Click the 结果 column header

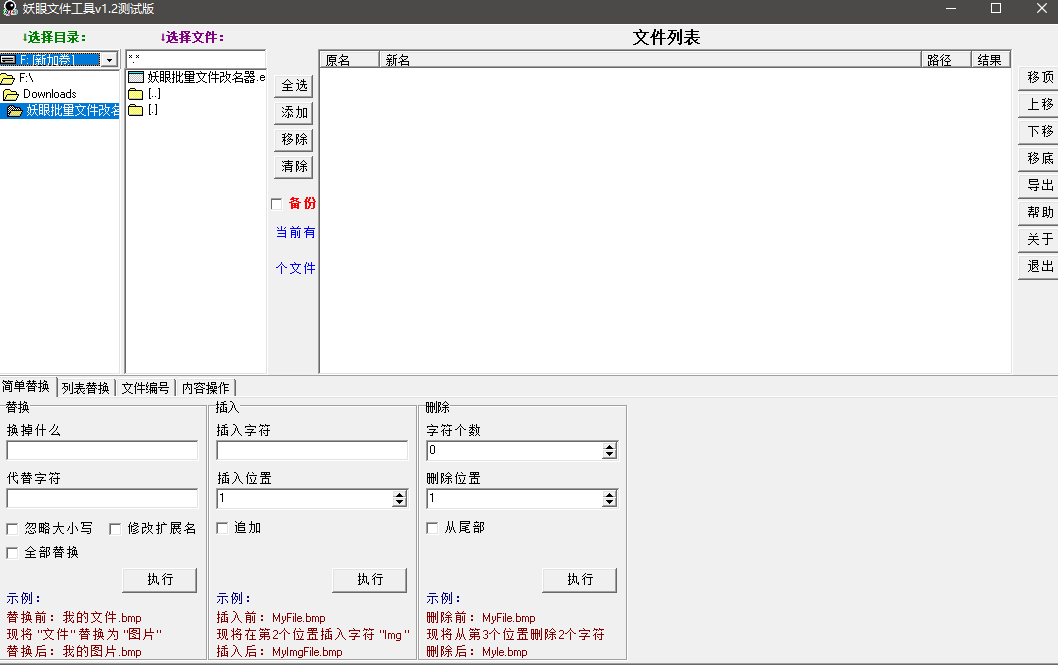[x=990, y=60]
